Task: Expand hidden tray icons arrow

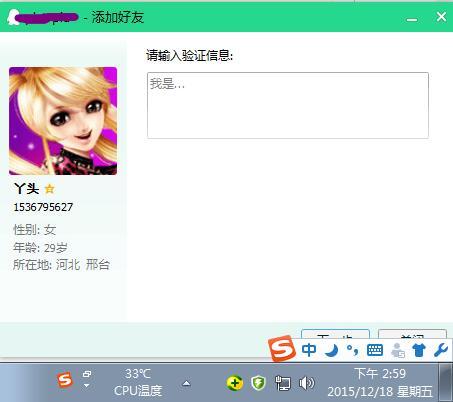Action: pos(187,383)
